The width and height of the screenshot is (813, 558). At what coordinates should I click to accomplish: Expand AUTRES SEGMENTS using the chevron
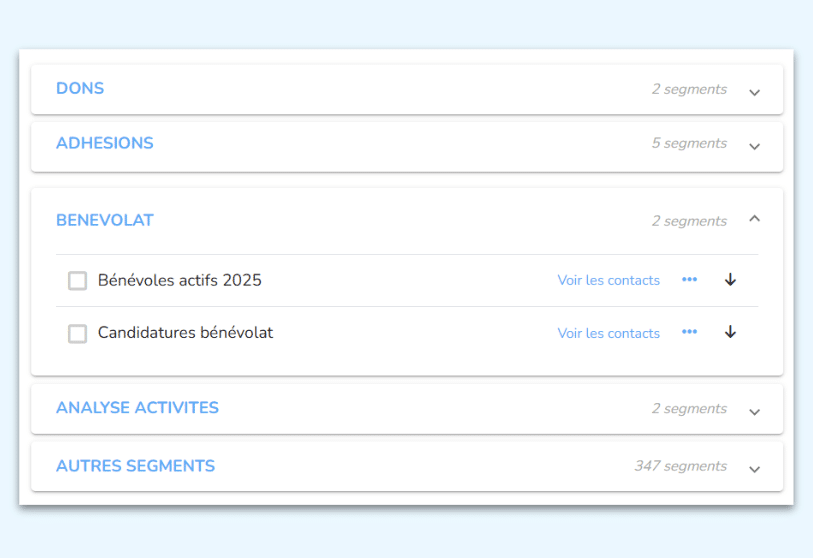click(755, 469)
